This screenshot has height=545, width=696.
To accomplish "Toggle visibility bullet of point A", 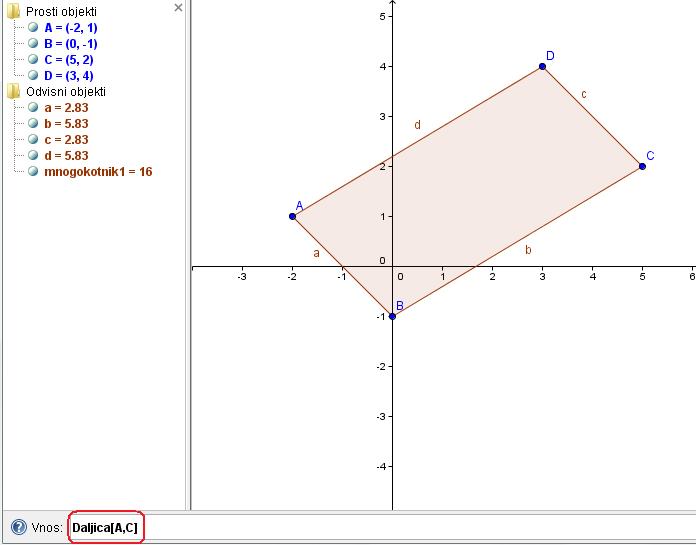I will click(x=34, y=28).
